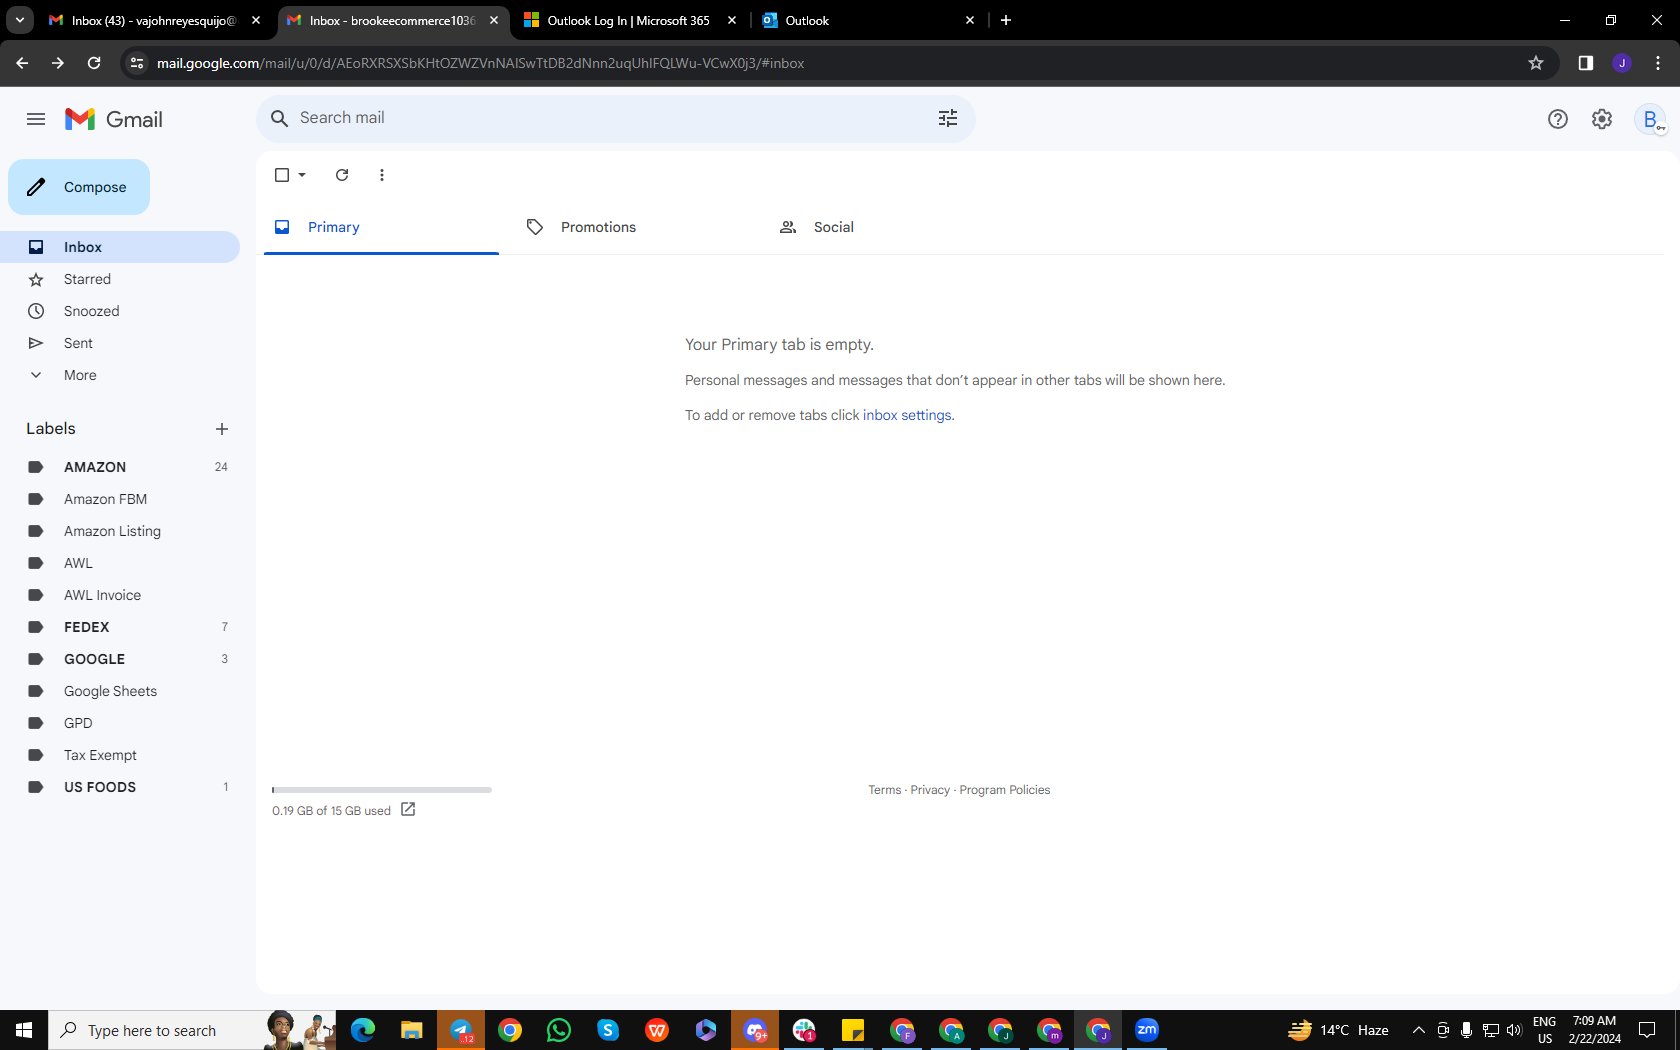Open the Sent folder

click(120, 343)
